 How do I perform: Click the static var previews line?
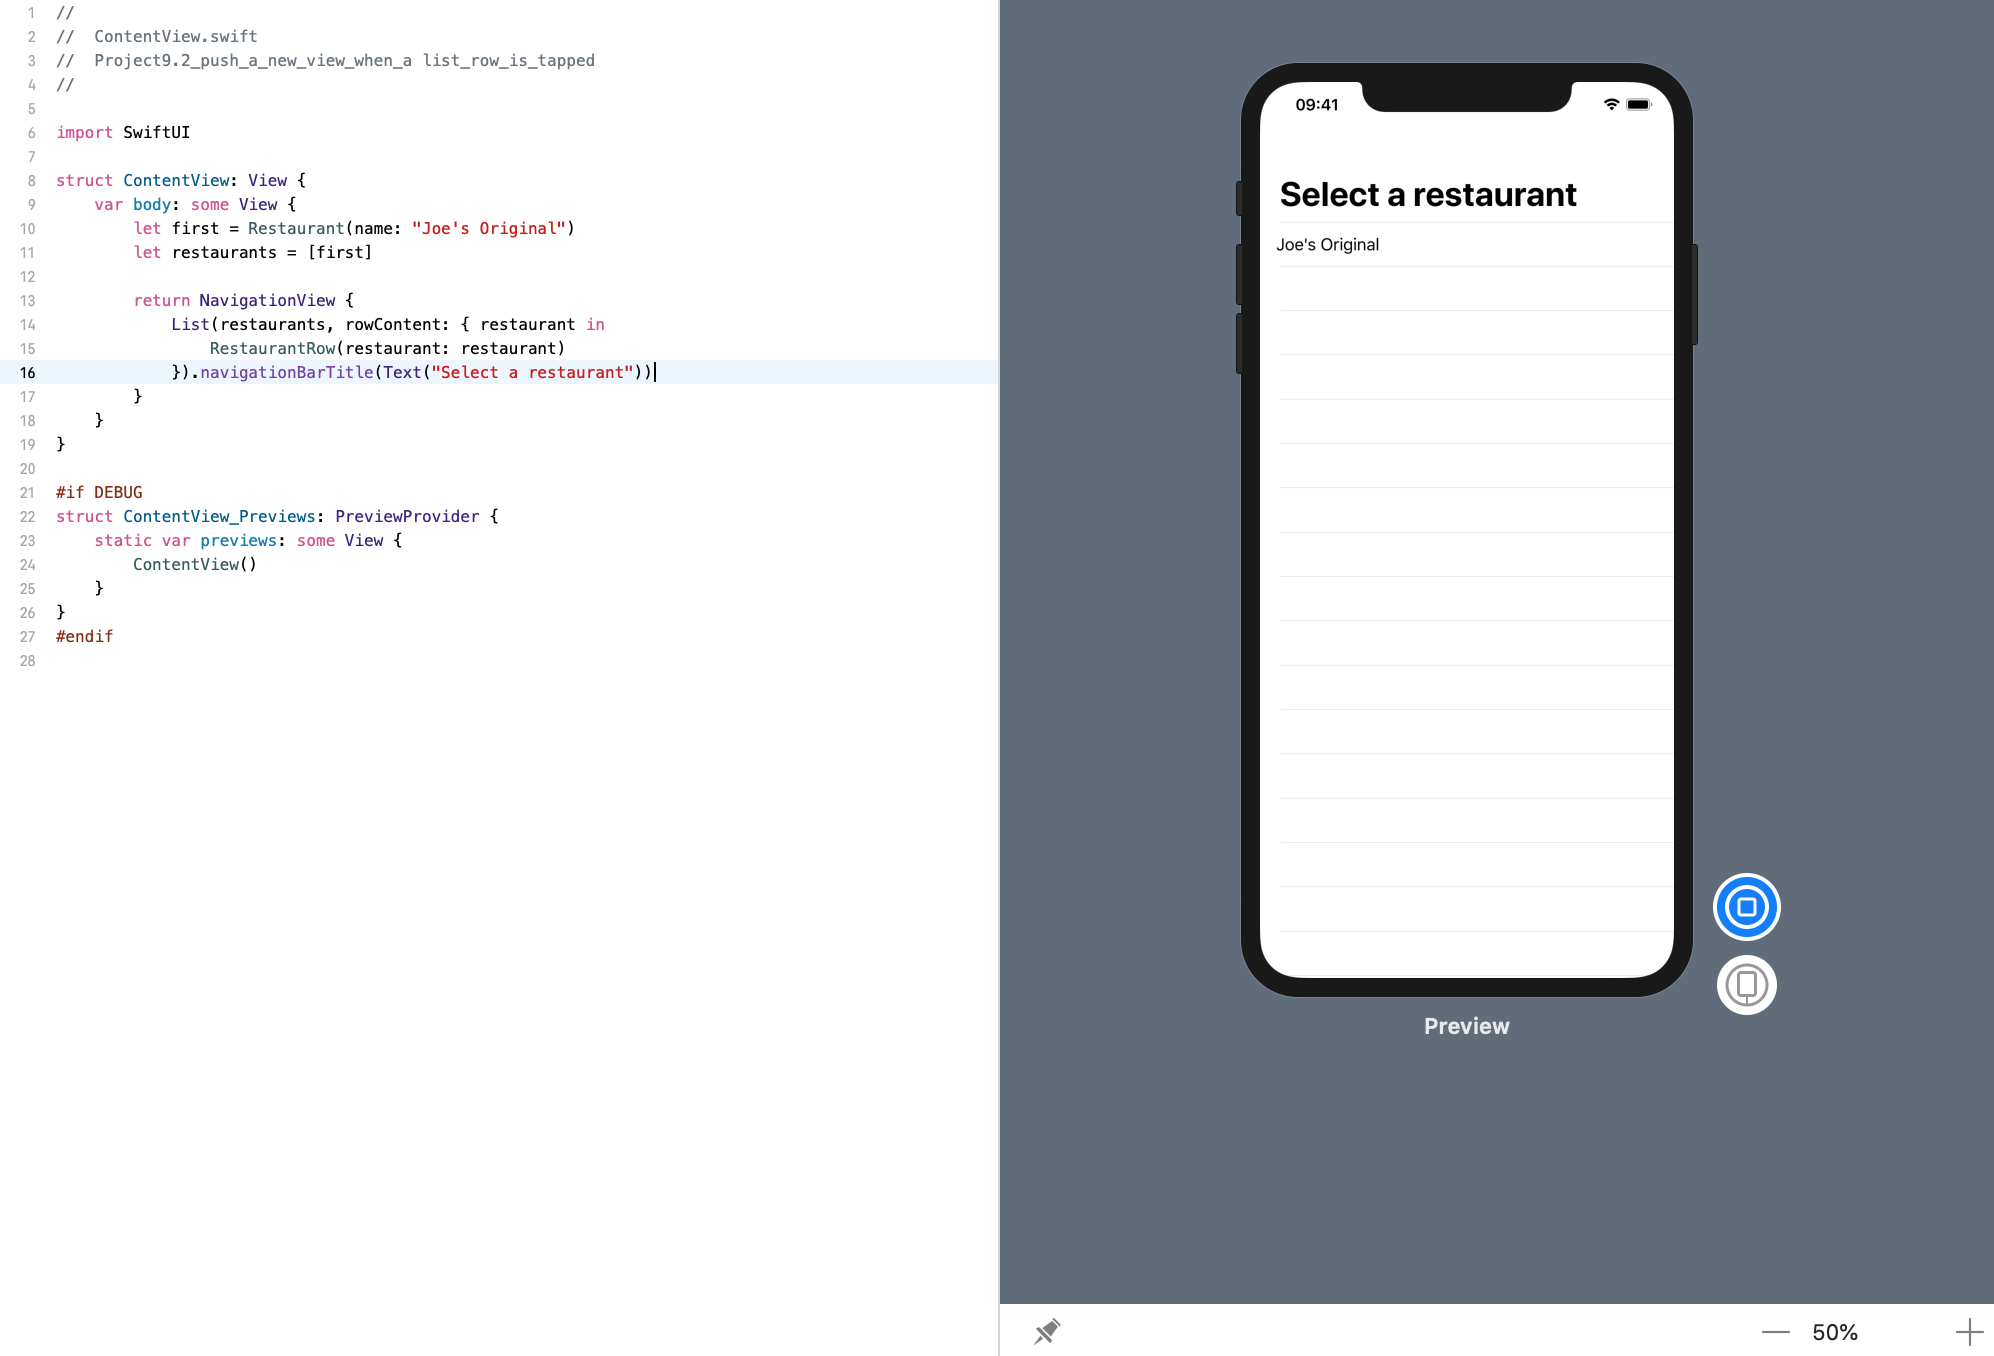(x=248, y=540)
